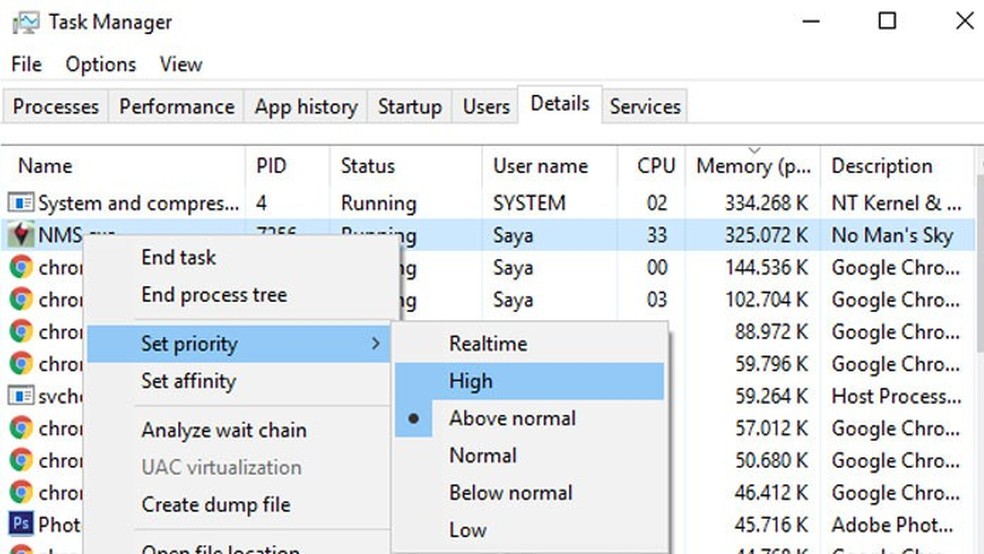Click the Photoshop process icon
The image size is (984, 554).
tap(21, 524)
